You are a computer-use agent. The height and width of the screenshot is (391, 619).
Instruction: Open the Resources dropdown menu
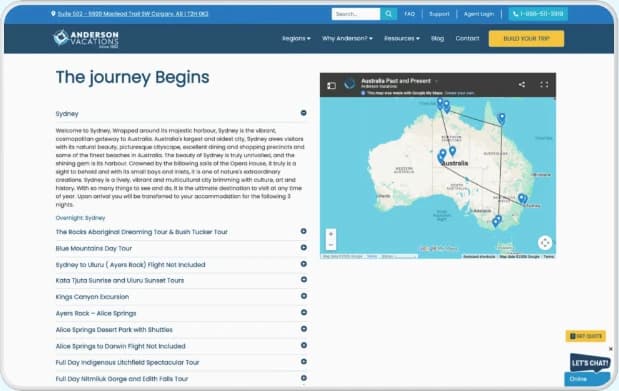[x=401, y=38]
